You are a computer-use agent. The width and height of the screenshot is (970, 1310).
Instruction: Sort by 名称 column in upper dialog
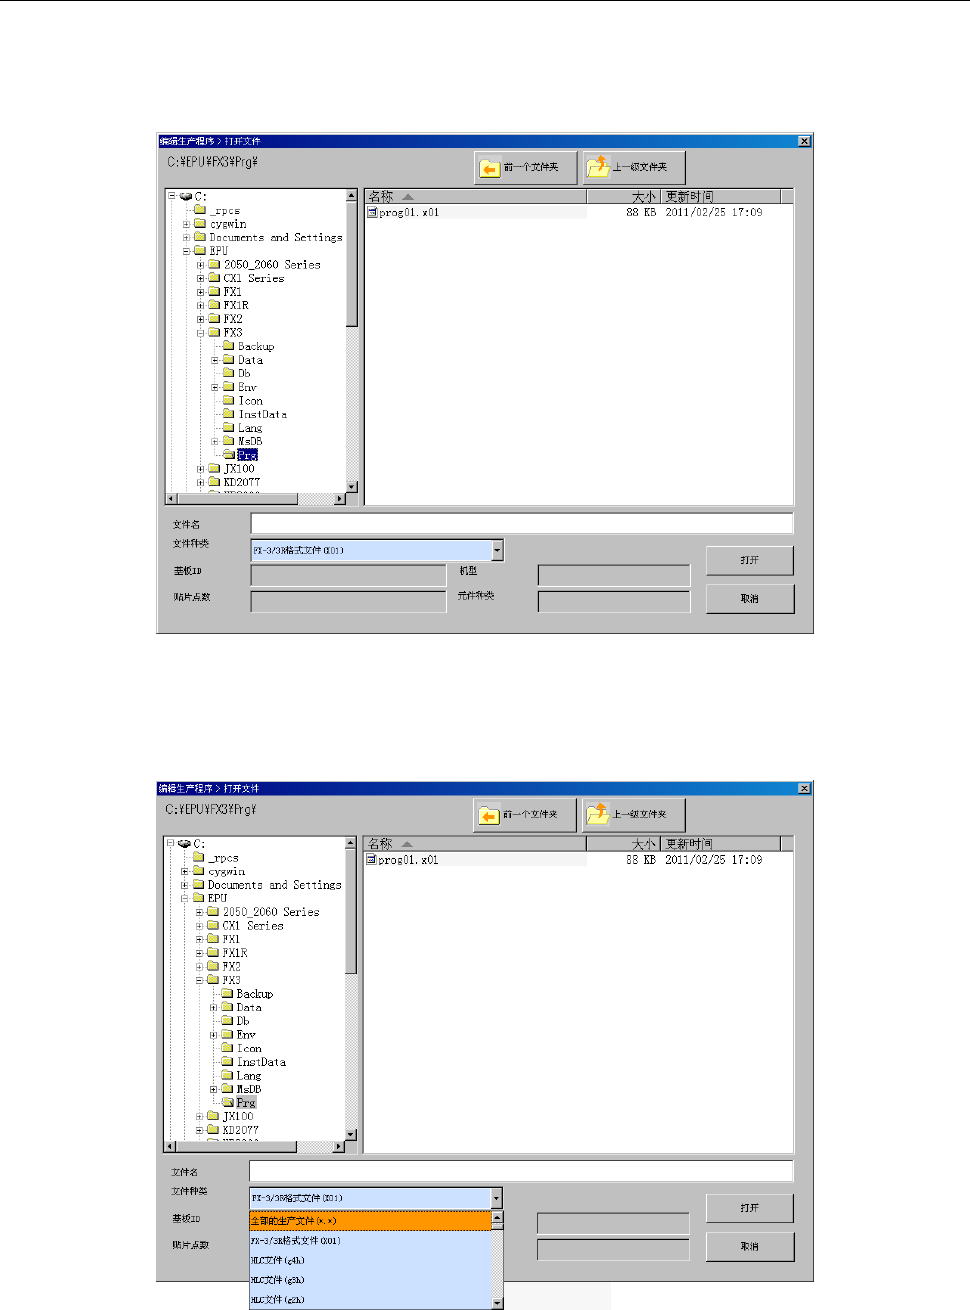tap(476, 197)
